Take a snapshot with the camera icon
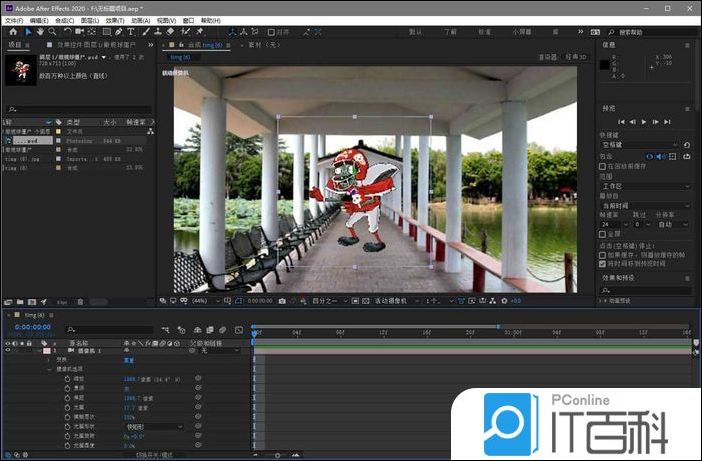The width and height of the screenshot is (702, 461). [x=282, y=300]
